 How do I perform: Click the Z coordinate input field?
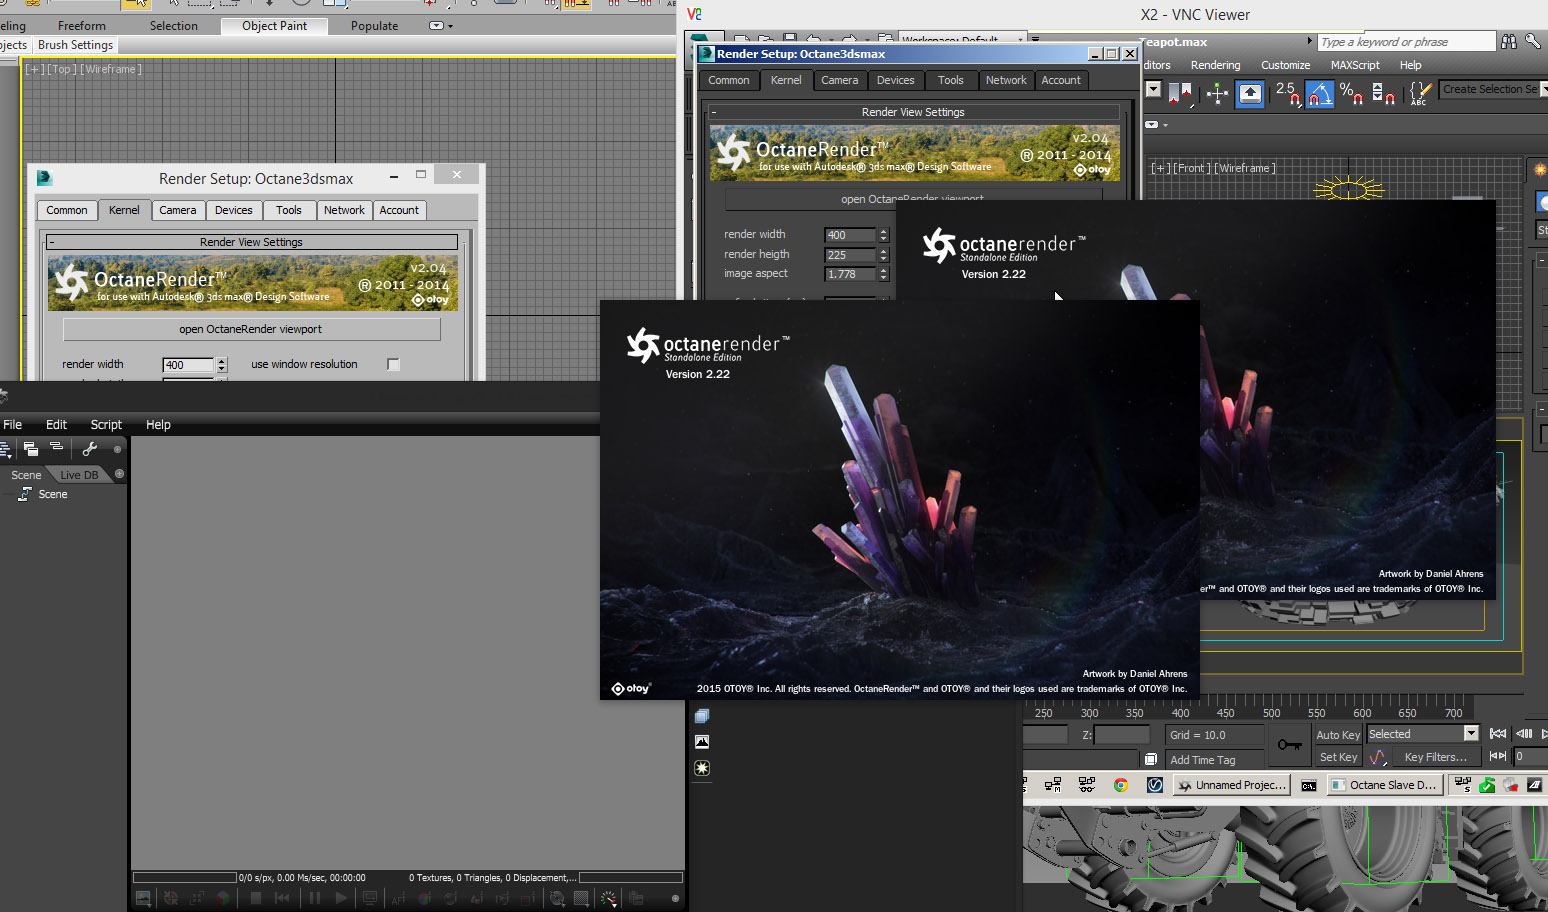tap(1121, 735)
